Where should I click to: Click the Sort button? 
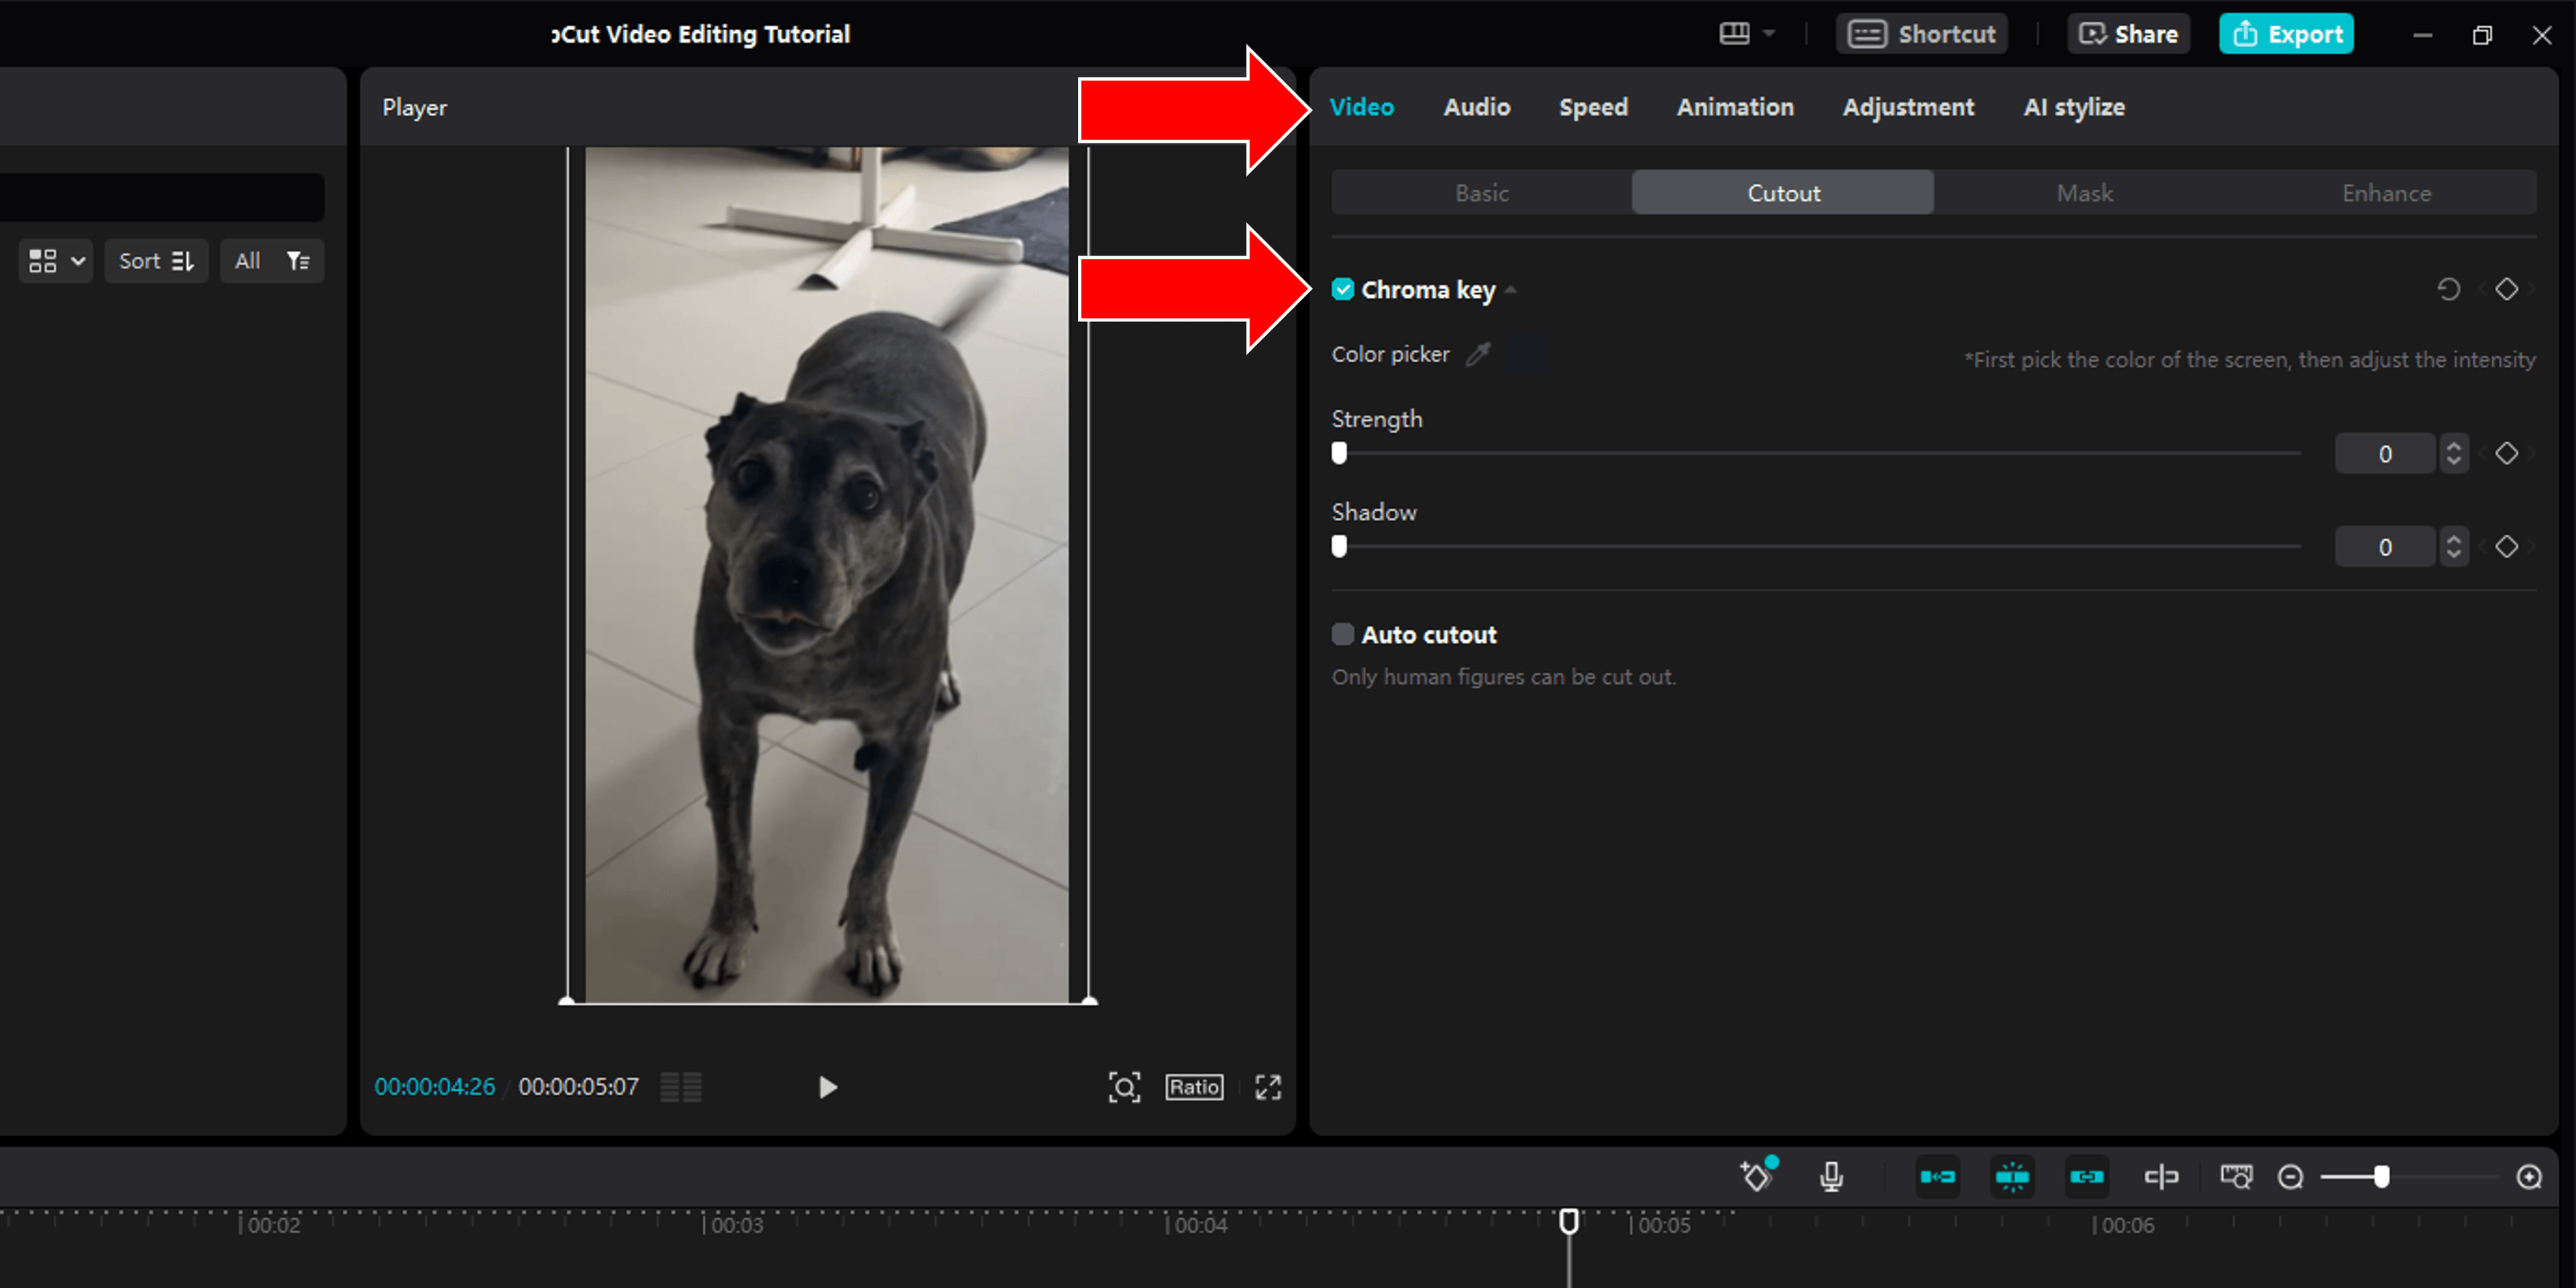pos(156,261)
